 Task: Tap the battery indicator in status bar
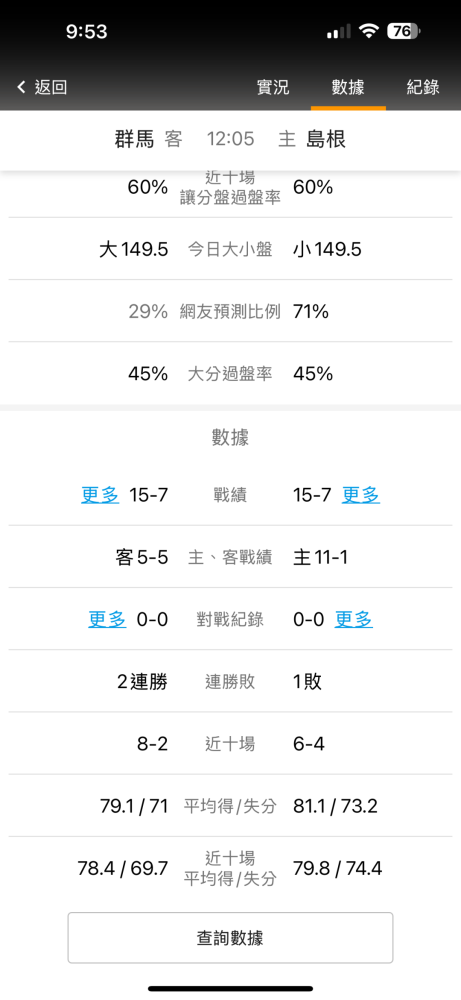pos(404,31)
